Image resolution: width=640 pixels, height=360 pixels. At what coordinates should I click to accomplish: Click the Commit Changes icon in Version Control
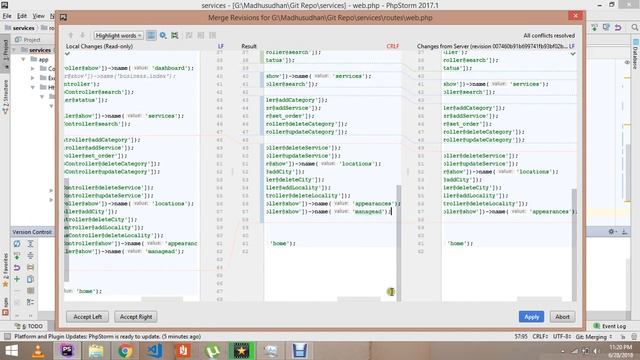[17, 256]
